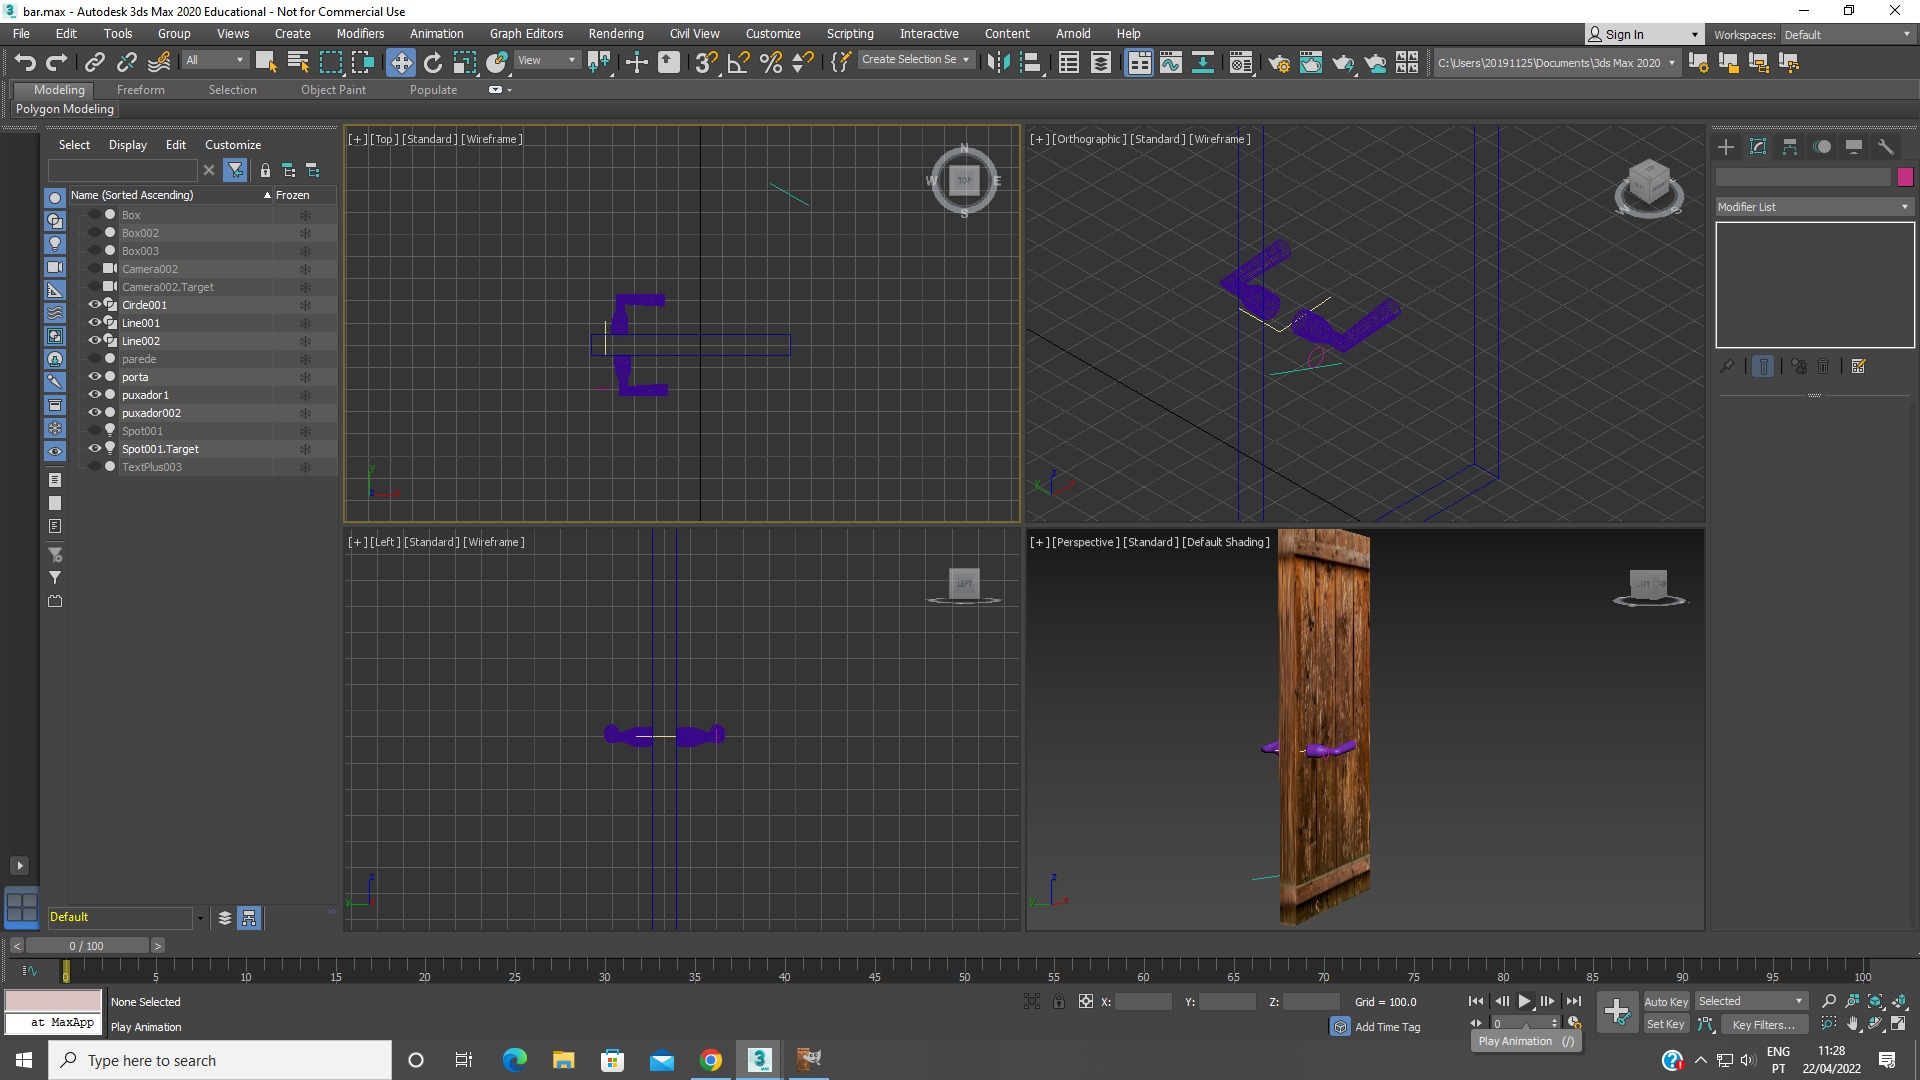
Task: Open the Curve Editor icon
Action: [1171, 62]
